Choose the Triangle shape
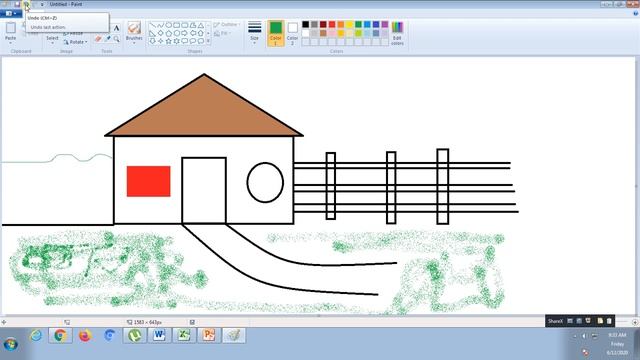Screen dimensions: 640x360 [x=201, y=25]
